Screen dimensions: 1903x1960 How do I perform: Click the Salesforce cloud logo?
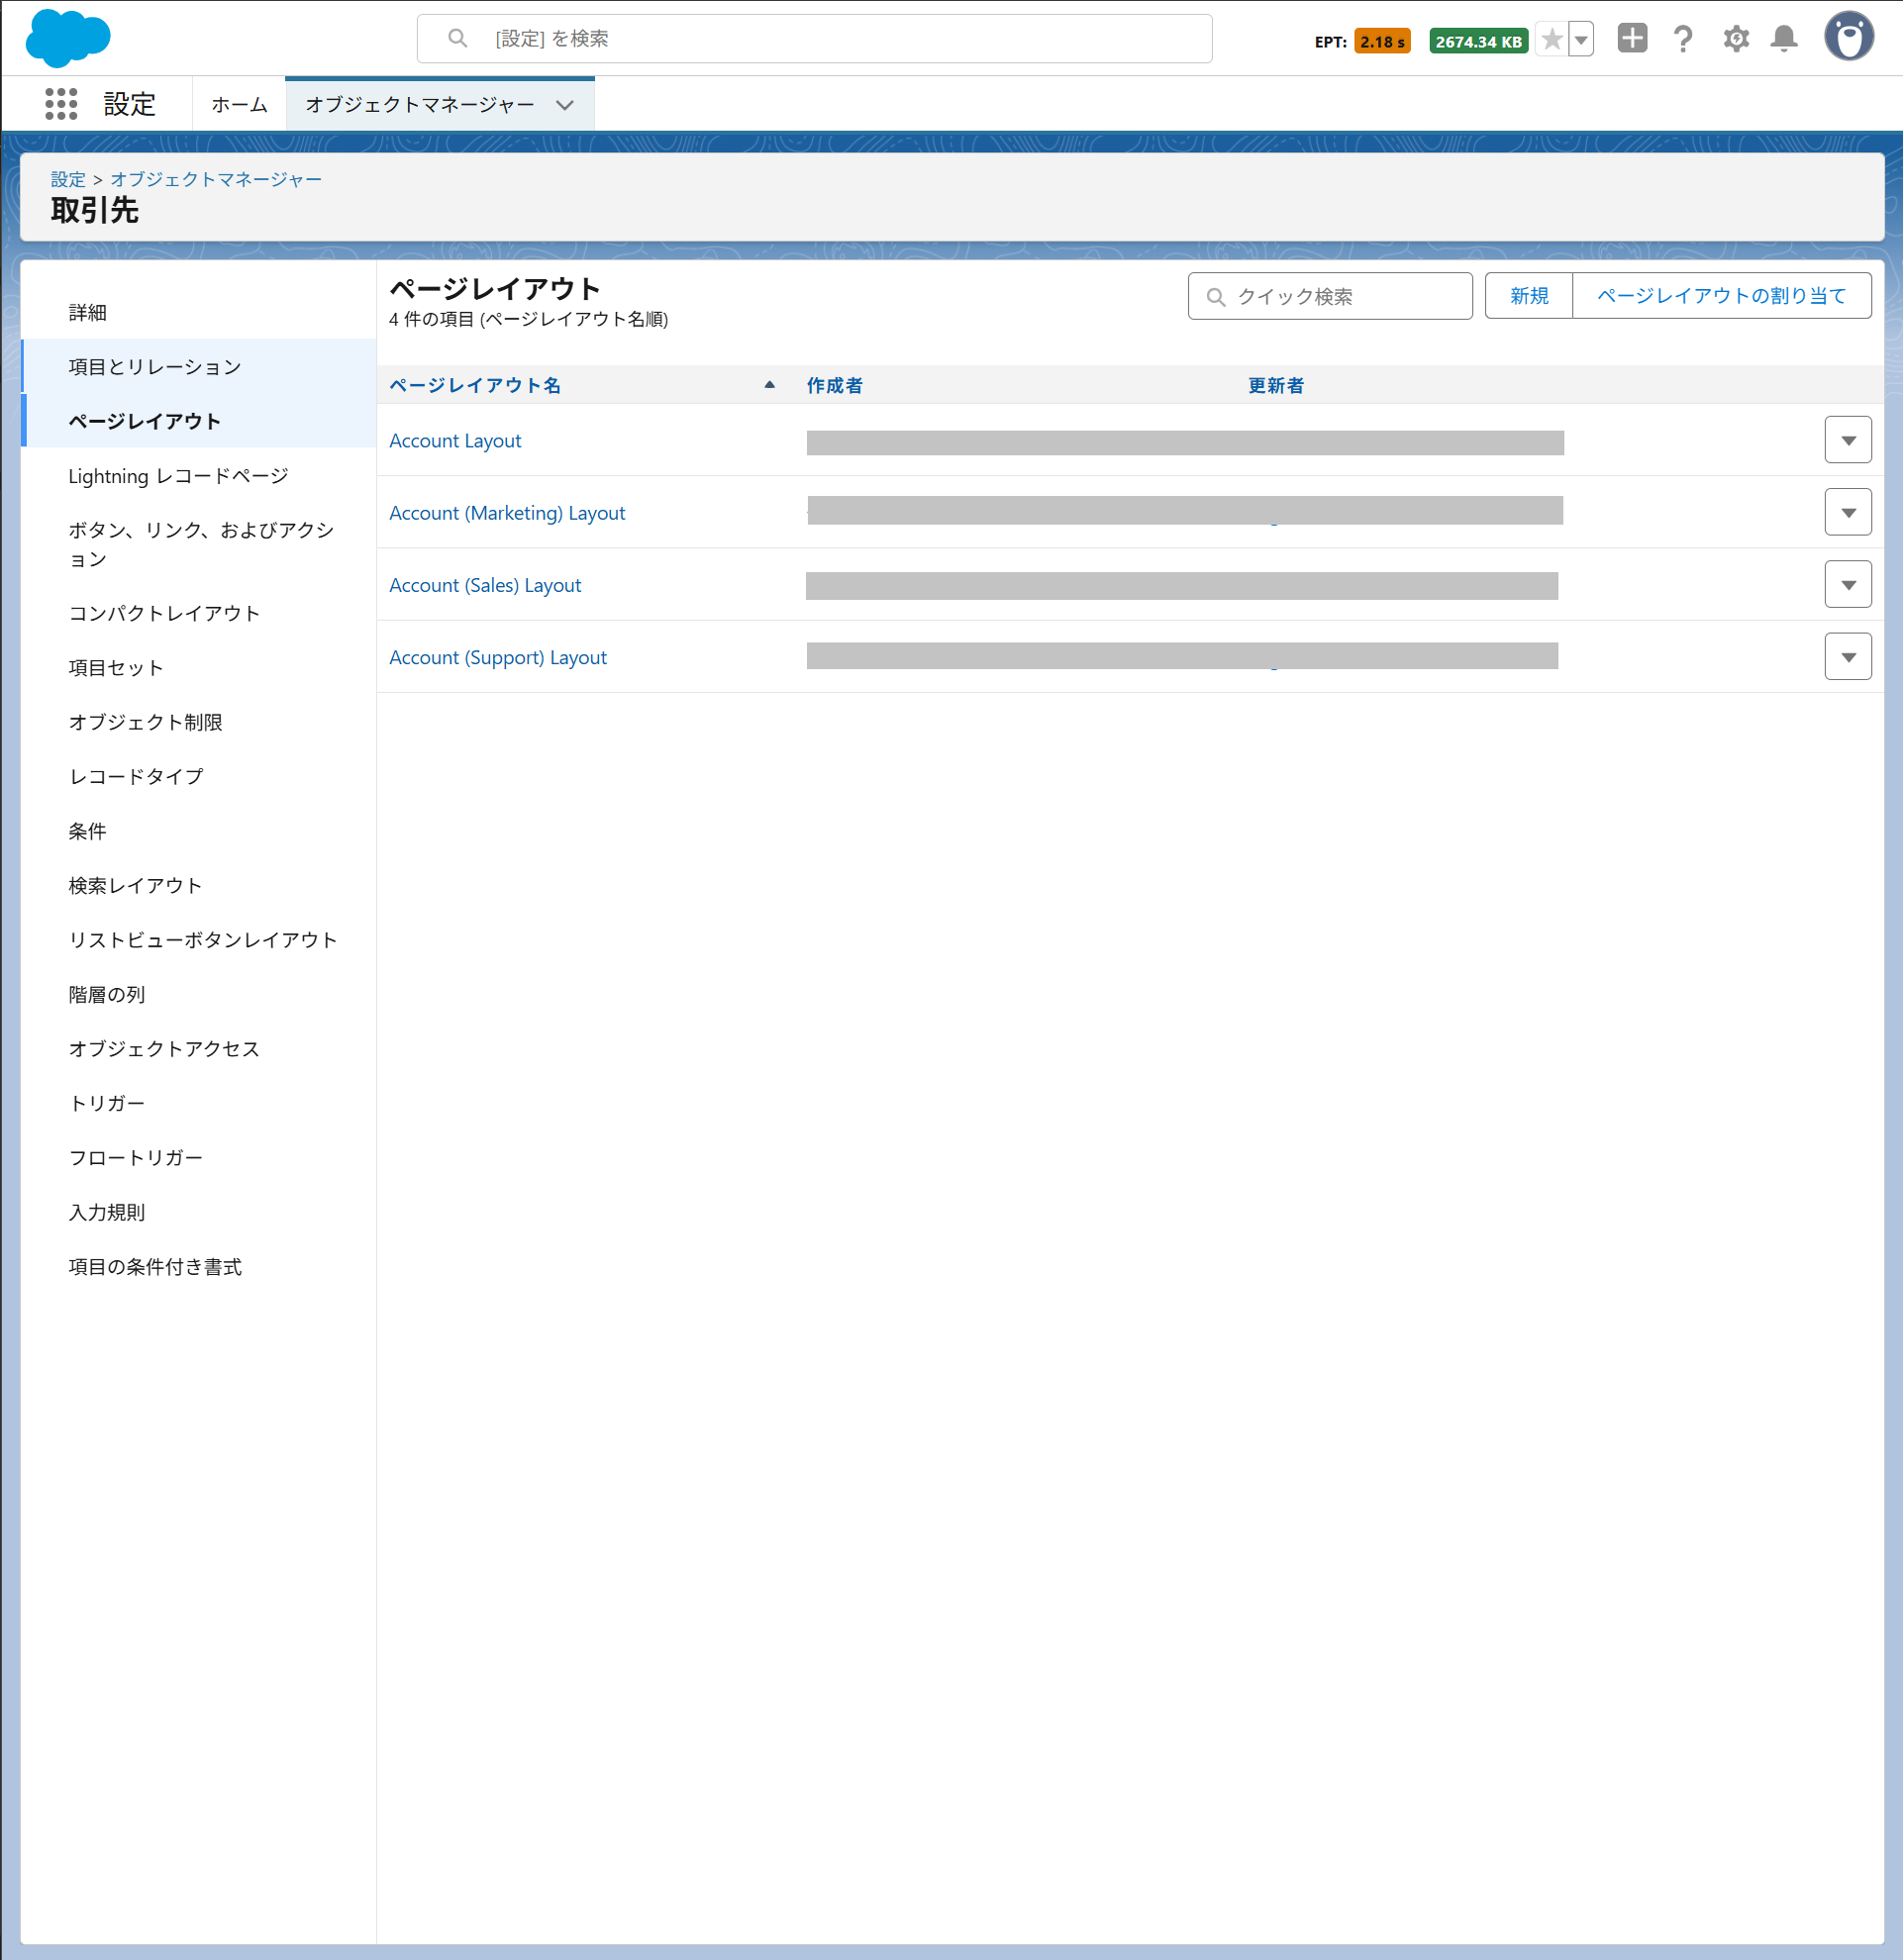(68, 39)
